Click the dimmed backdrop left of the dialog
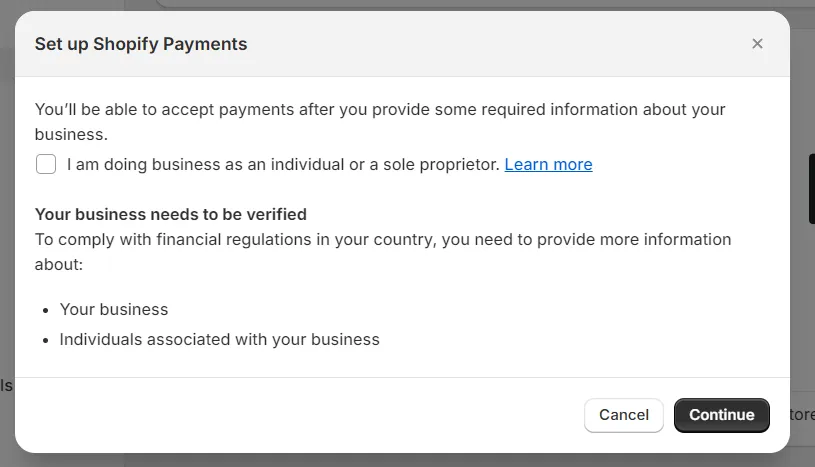This screenshot has width=815, height=467. (x=6, y=250)
